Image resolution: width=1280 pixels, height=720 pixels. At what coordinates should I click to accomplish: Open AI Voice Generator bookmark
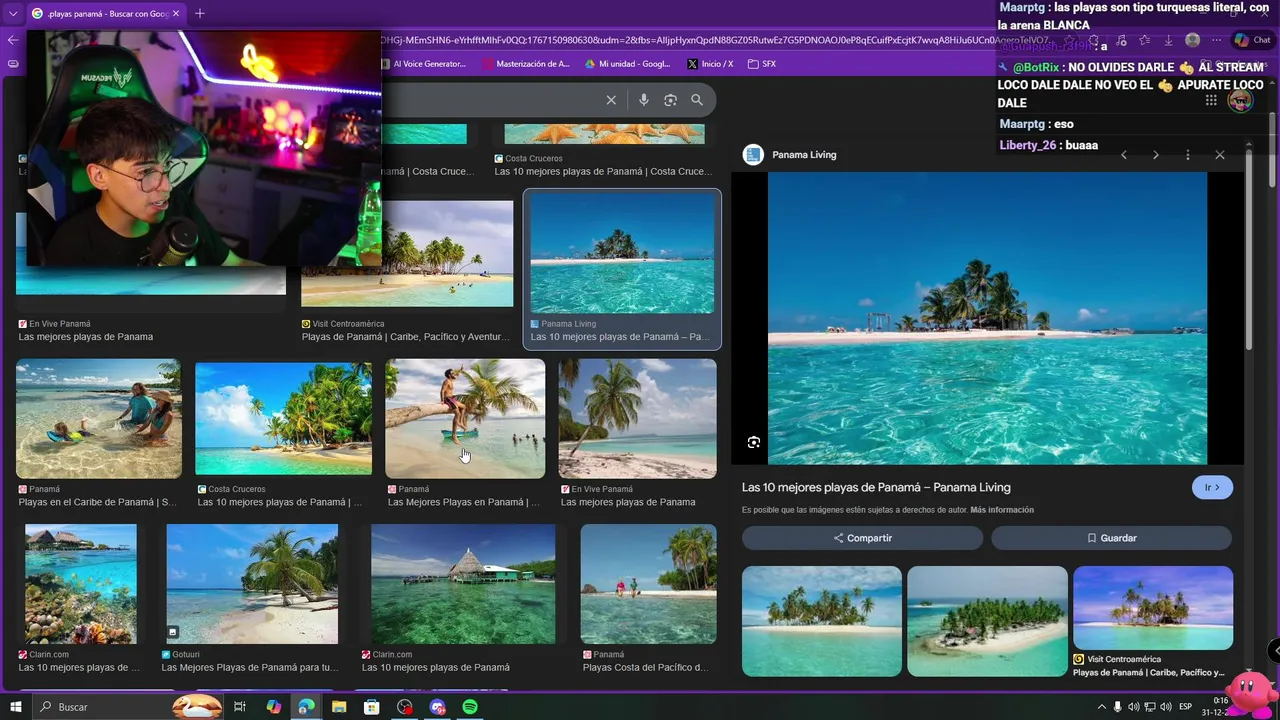point(422,64)
